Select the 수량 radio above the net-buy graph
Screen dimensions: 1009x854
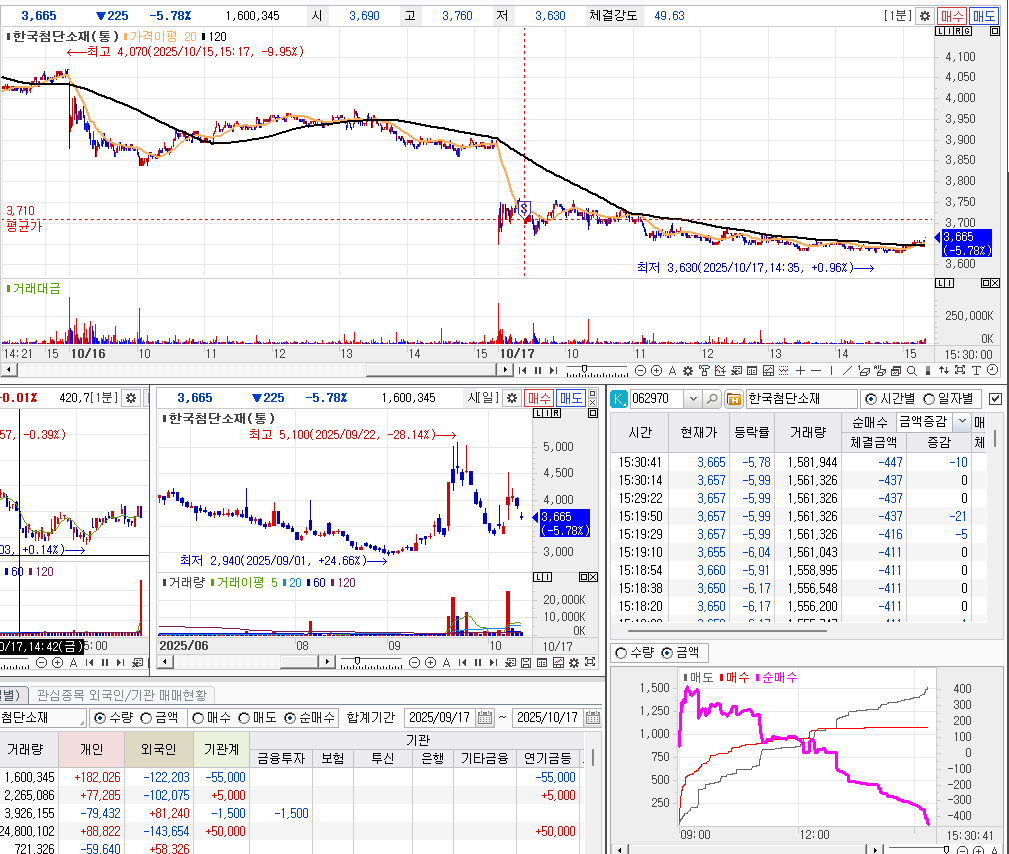(x=621, y=653)
